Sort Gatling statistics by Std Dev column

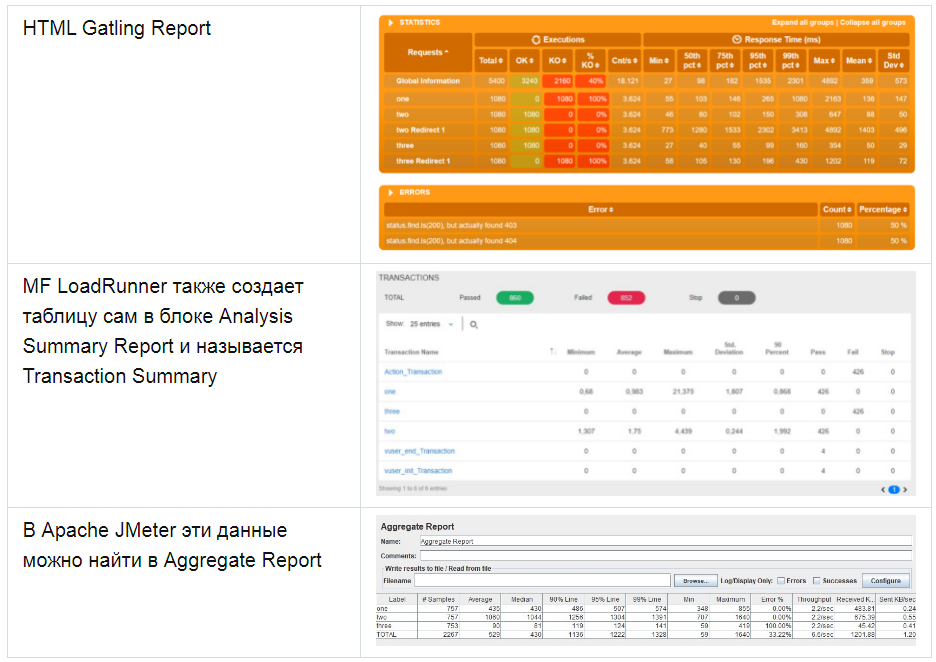point(894,60)
